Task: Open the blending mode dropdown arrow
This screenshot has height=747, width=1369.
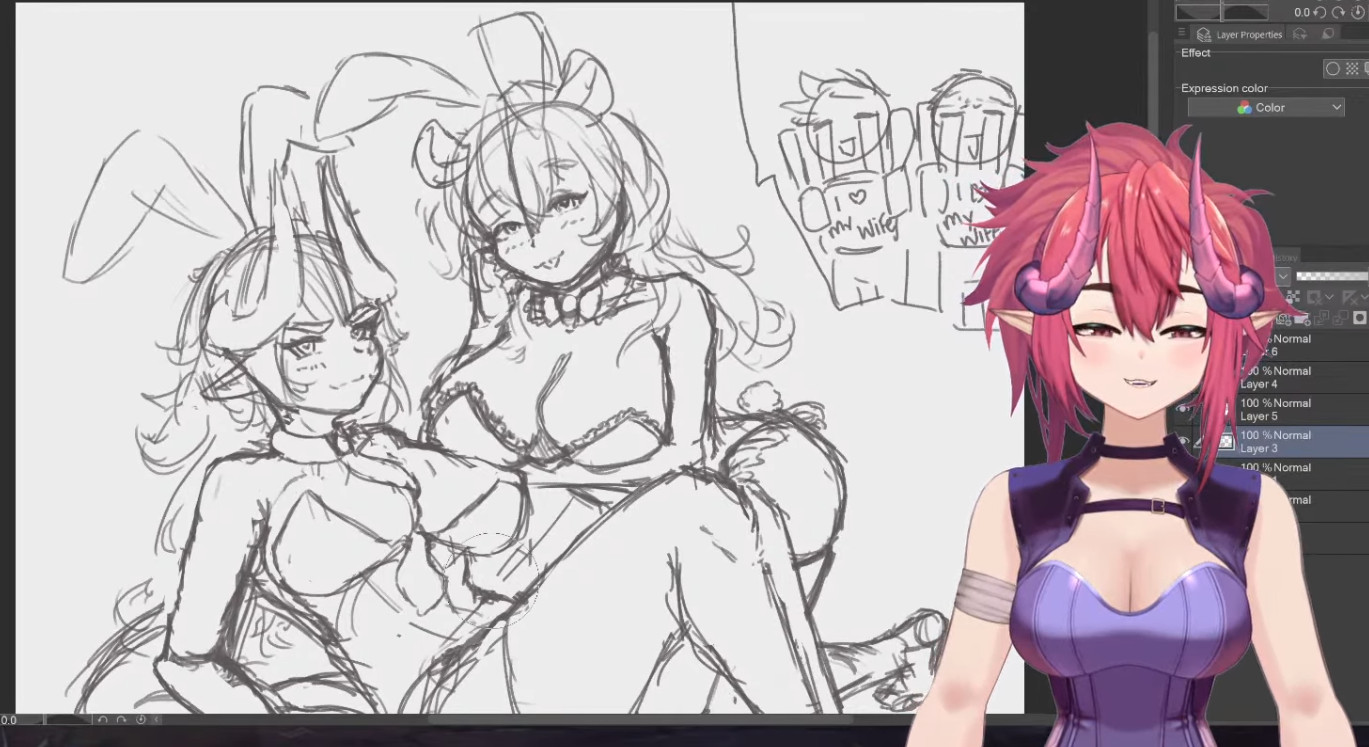Action: click(1285, 277)
